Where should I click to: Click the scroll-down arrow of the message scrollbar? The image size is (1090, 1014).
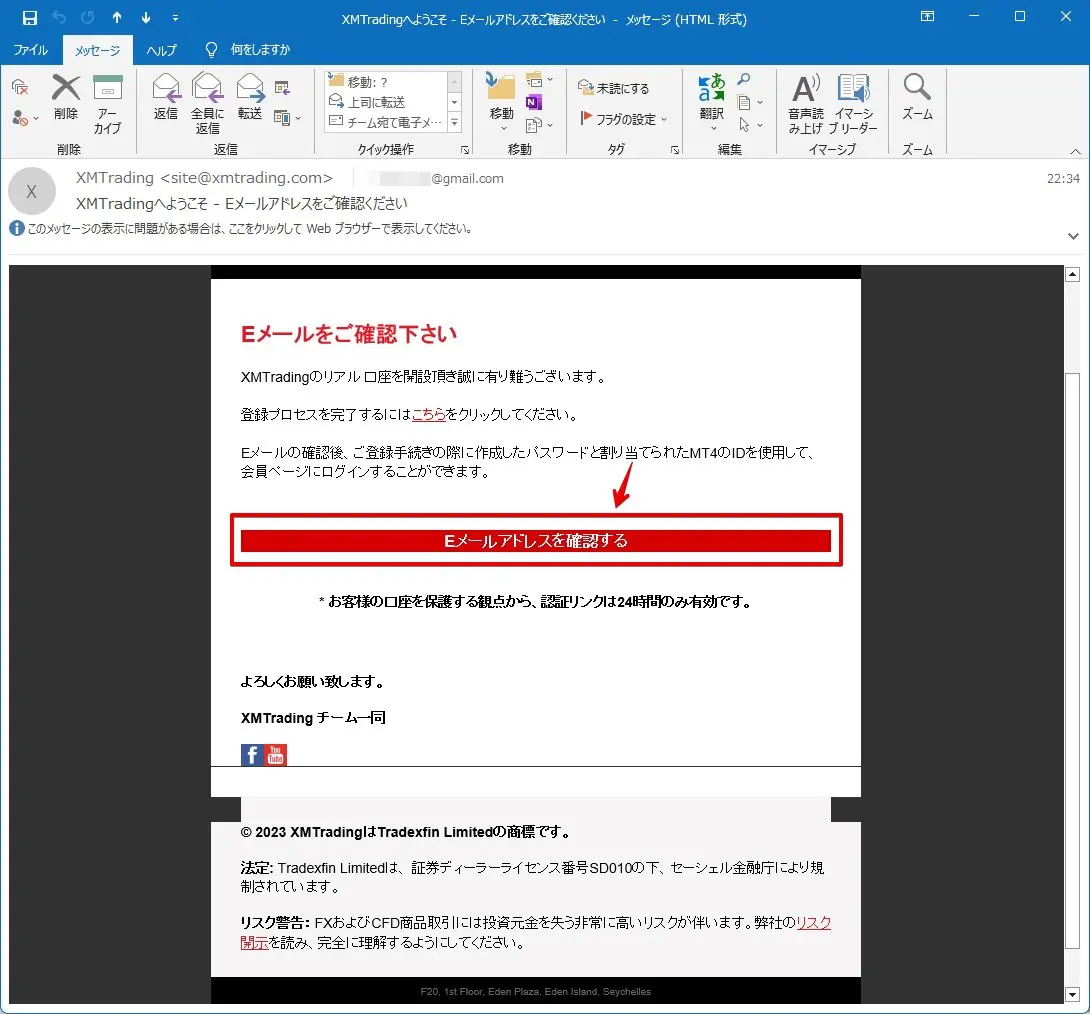(x=1073, y=994)
